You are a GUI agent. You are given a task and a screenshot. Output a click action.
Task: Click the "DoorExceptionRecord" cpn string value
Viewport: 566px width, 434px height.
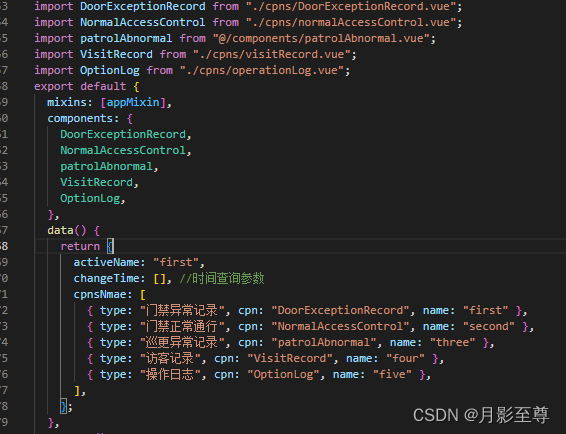(x=340, y=310)
